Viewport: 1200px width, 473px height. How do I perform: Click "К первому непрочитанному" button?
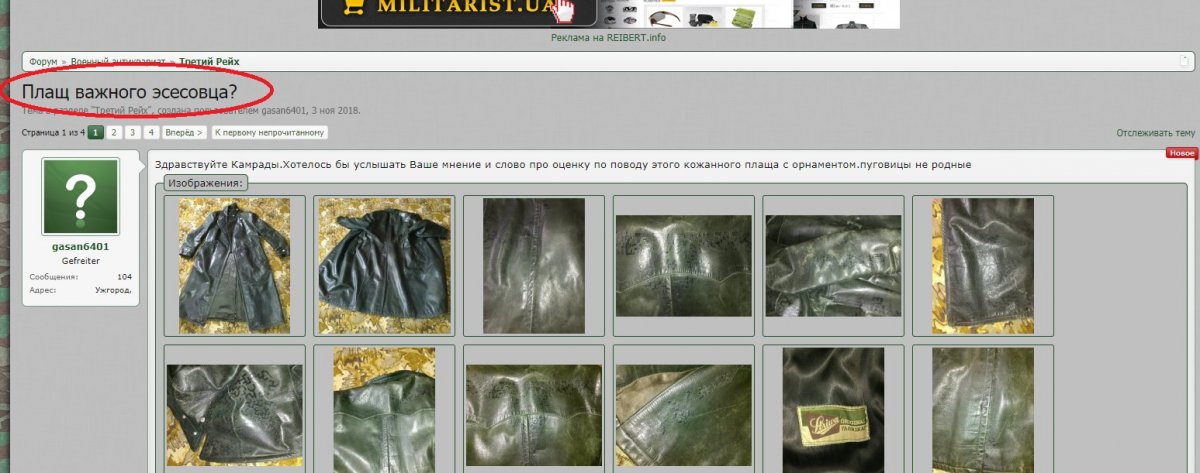[269, 132]
